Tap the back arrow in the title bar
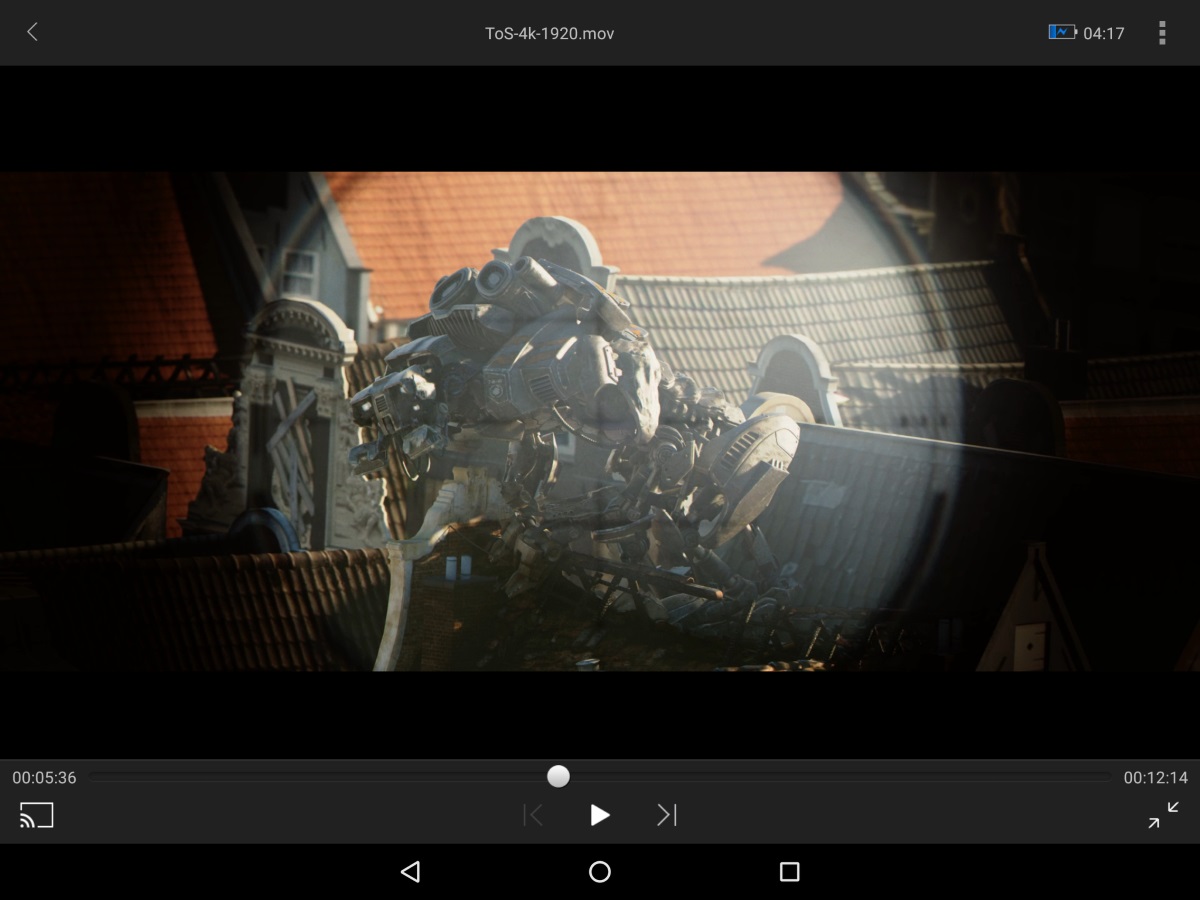Screen dimensions: 1200x900 pyautogui.click(x=31, y=32)
